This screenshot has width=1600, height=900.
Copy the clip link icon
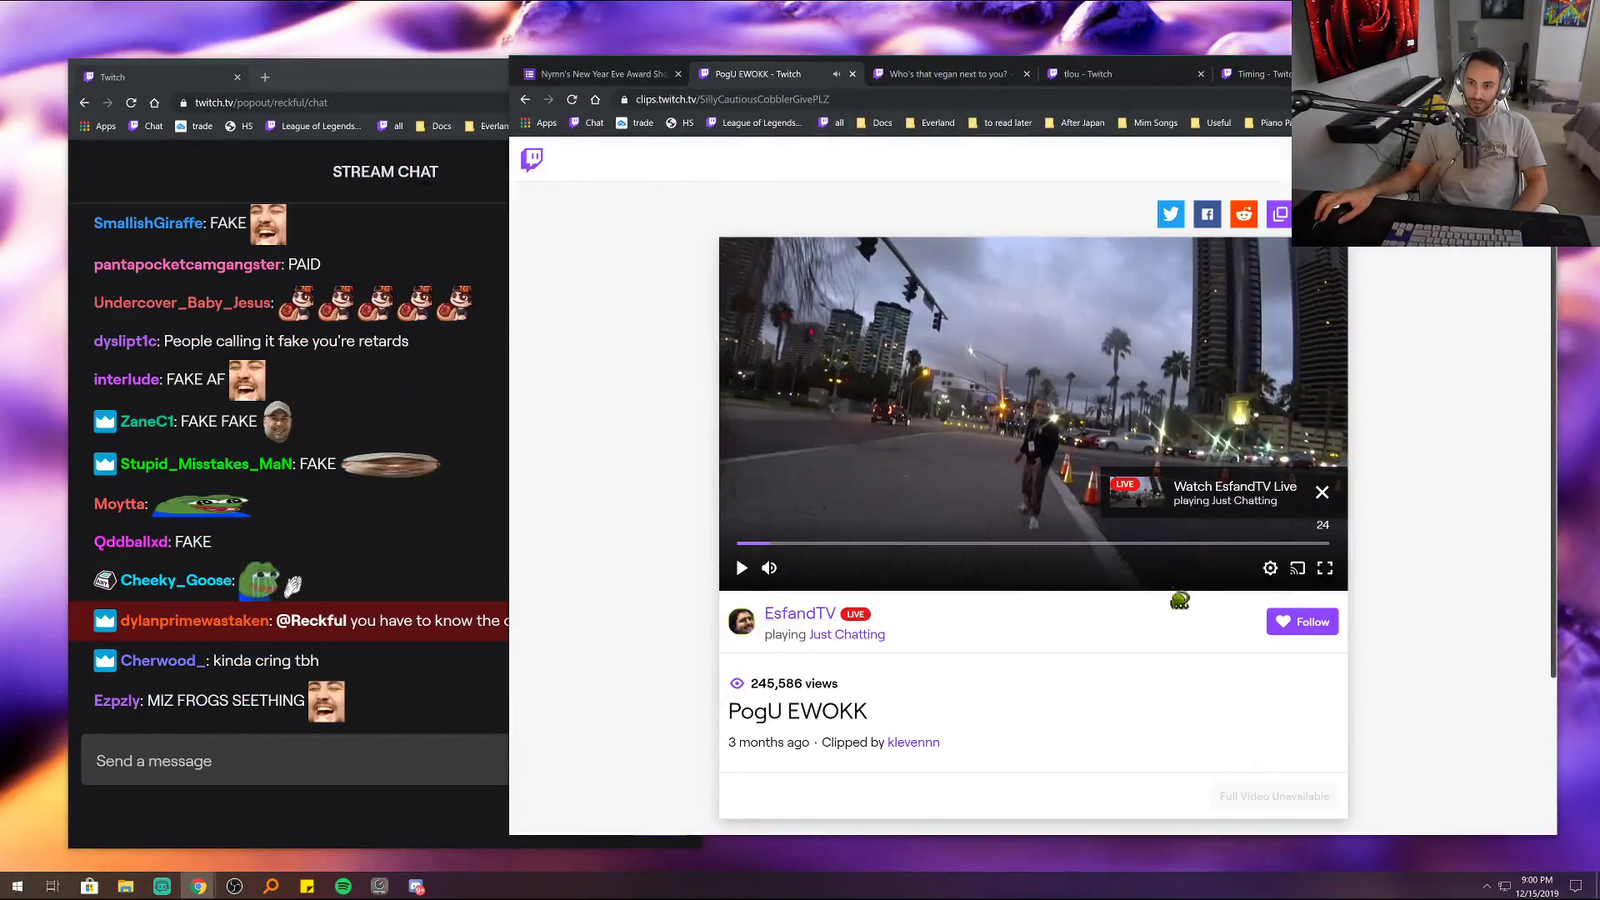[x=1279, y=214]
